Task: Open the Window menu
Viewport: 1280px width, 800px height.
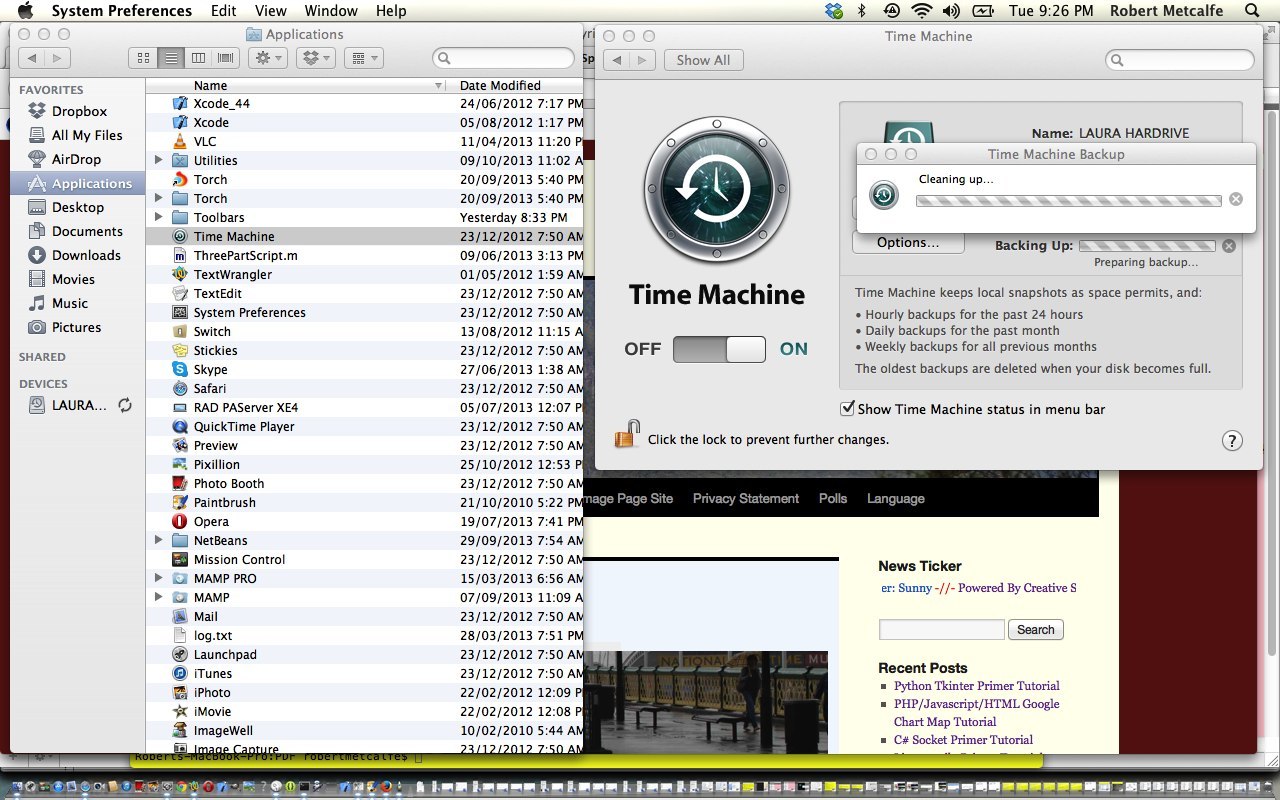Action: (331, 11)
